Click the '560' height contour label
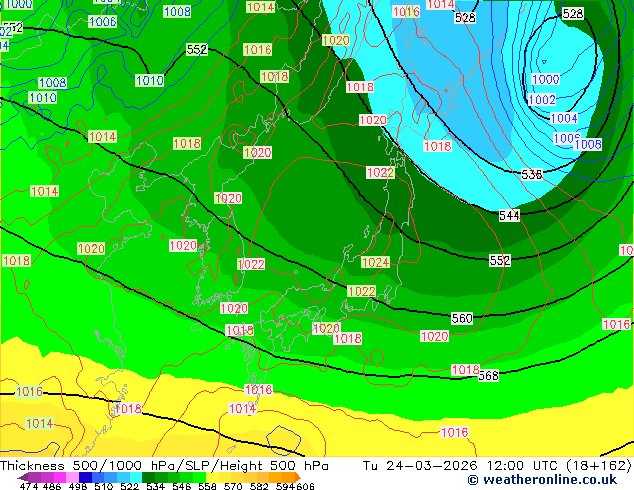Viewport: 634px width, 490px height. [462, 319]
